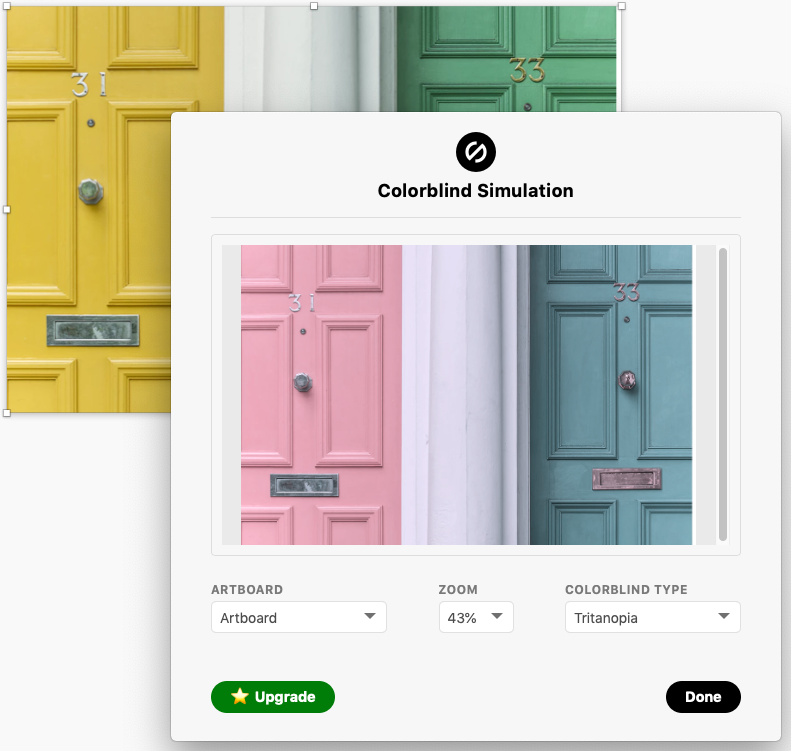Click the Done button
The image size is (791, 751).
pyautogui.click(x=703, y=697)
